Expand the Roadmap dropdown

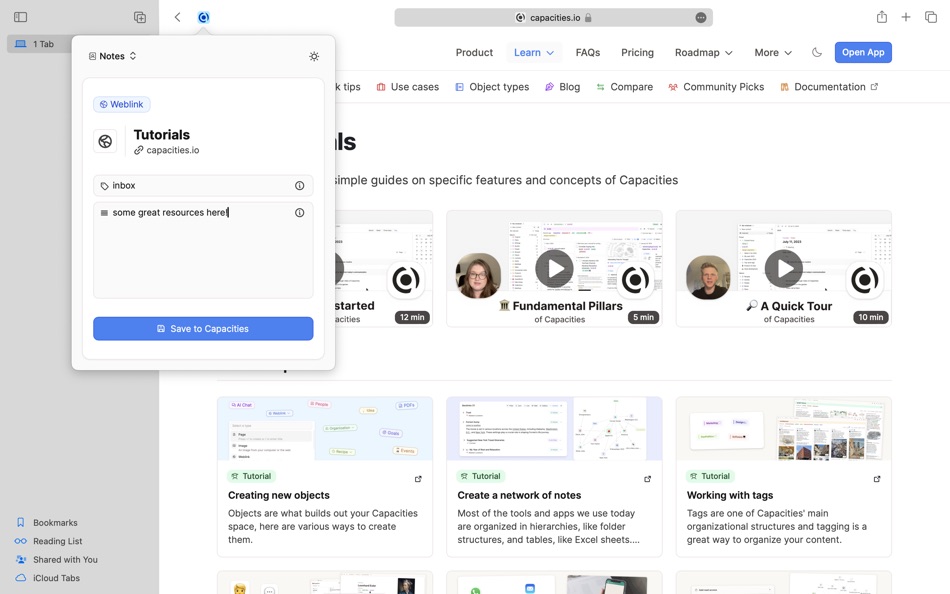(703, 53)
